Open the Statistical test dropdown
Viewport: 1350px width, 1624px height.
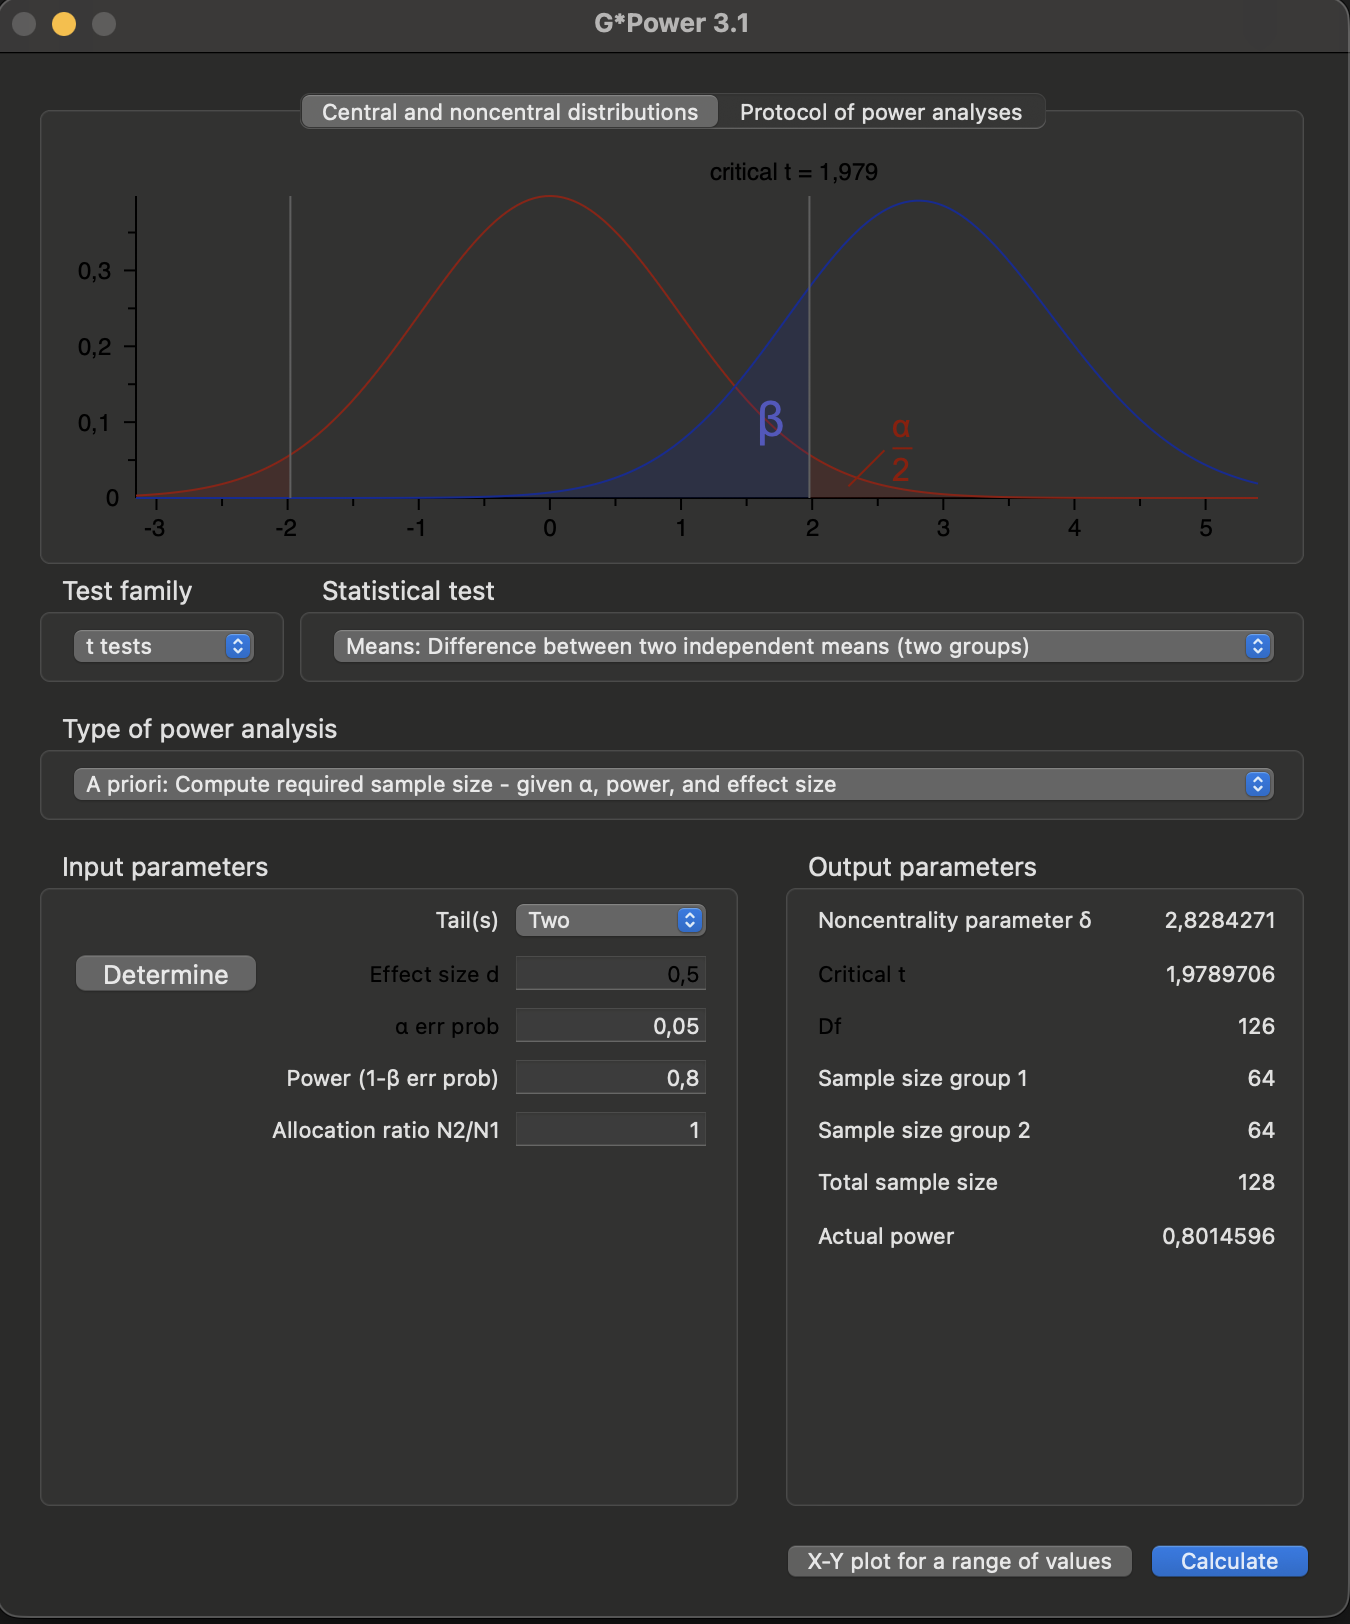click(x=803, y=646)
